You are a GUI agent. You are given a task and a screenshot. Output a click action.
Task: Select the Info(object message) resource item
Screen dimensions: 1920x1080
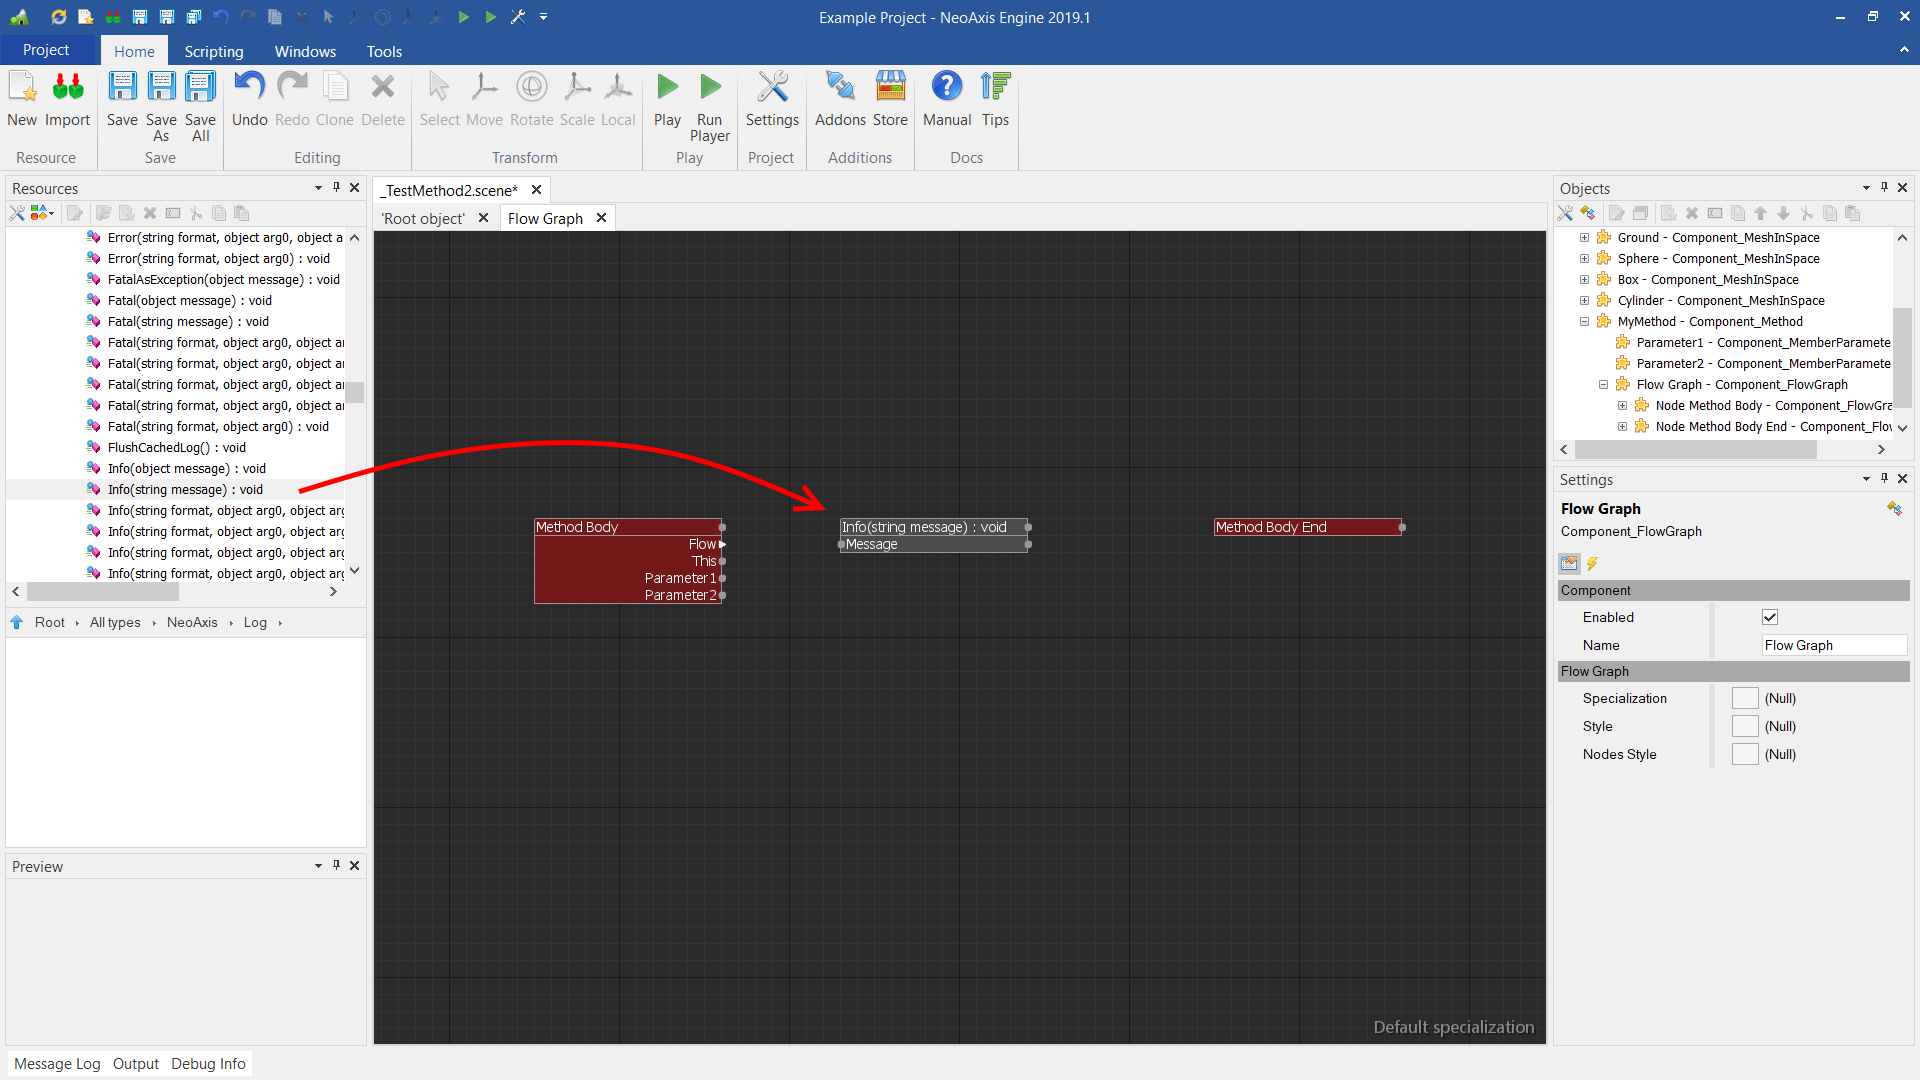click(186, 468)
